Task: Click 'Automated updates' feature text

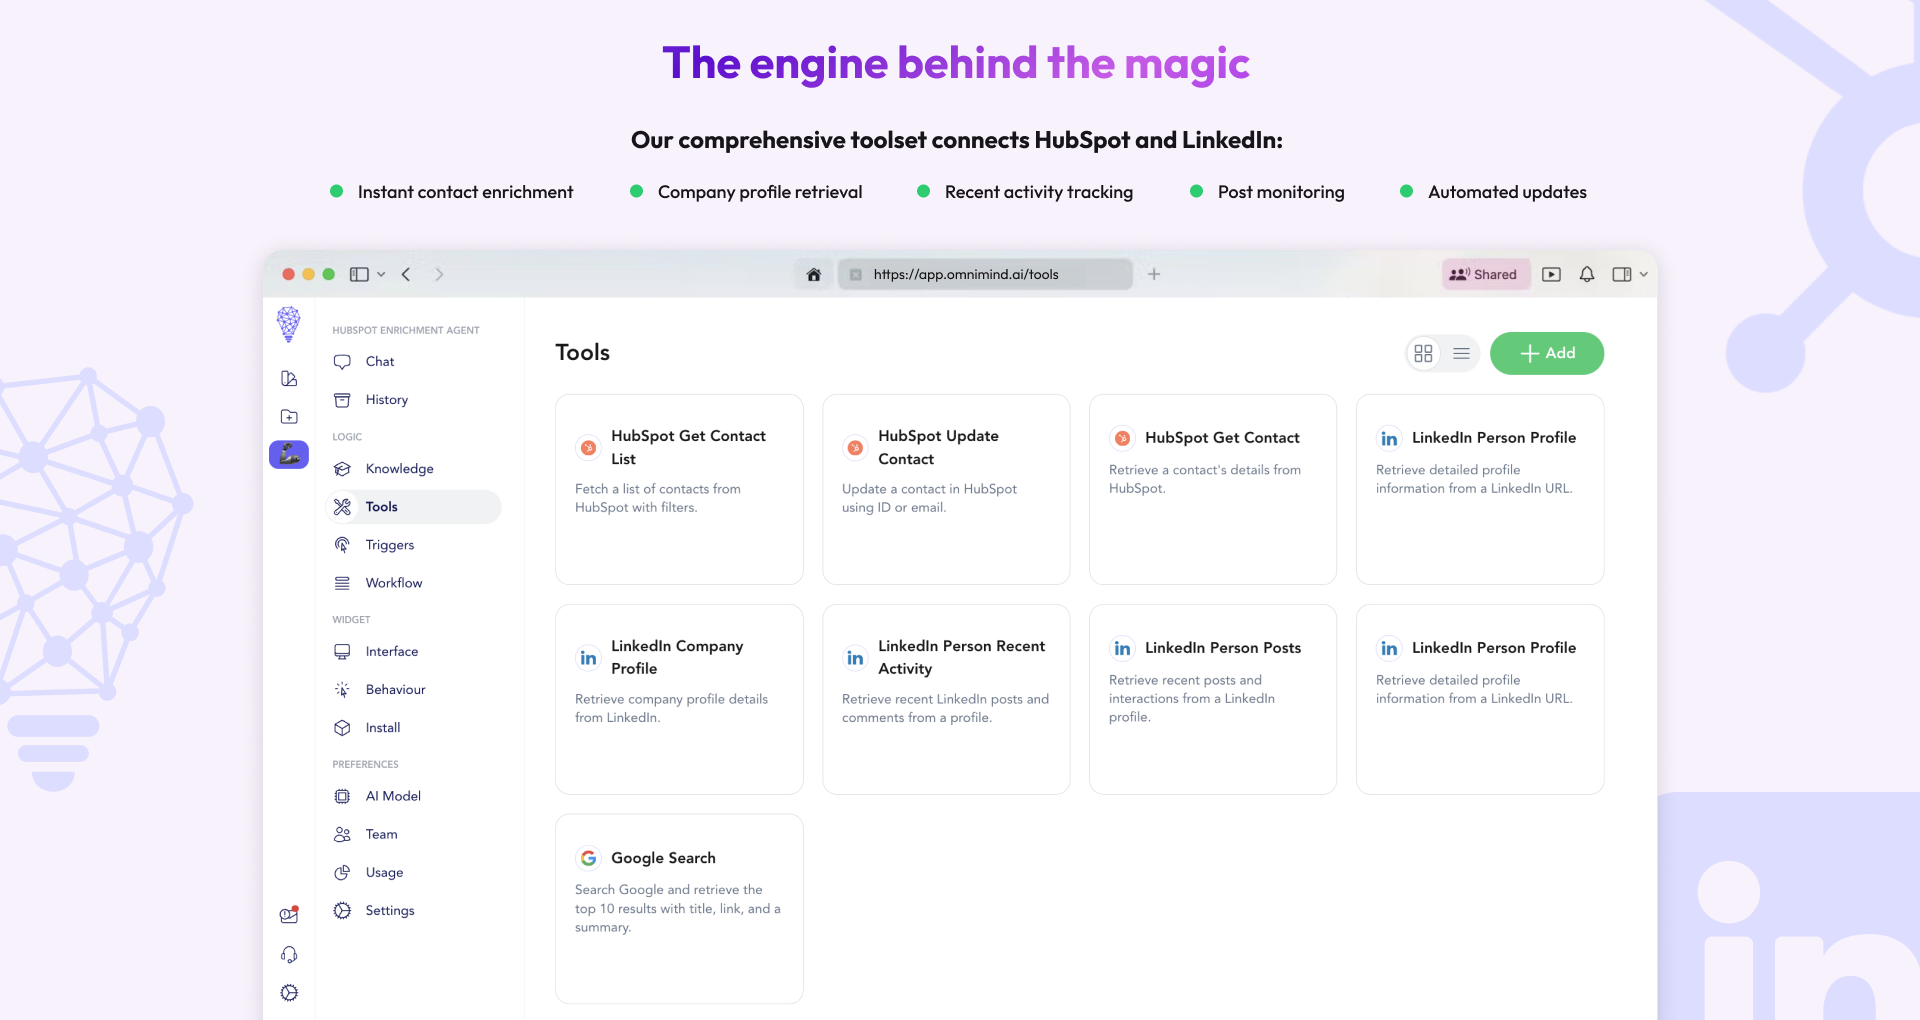Action: tap(1507, 193)
